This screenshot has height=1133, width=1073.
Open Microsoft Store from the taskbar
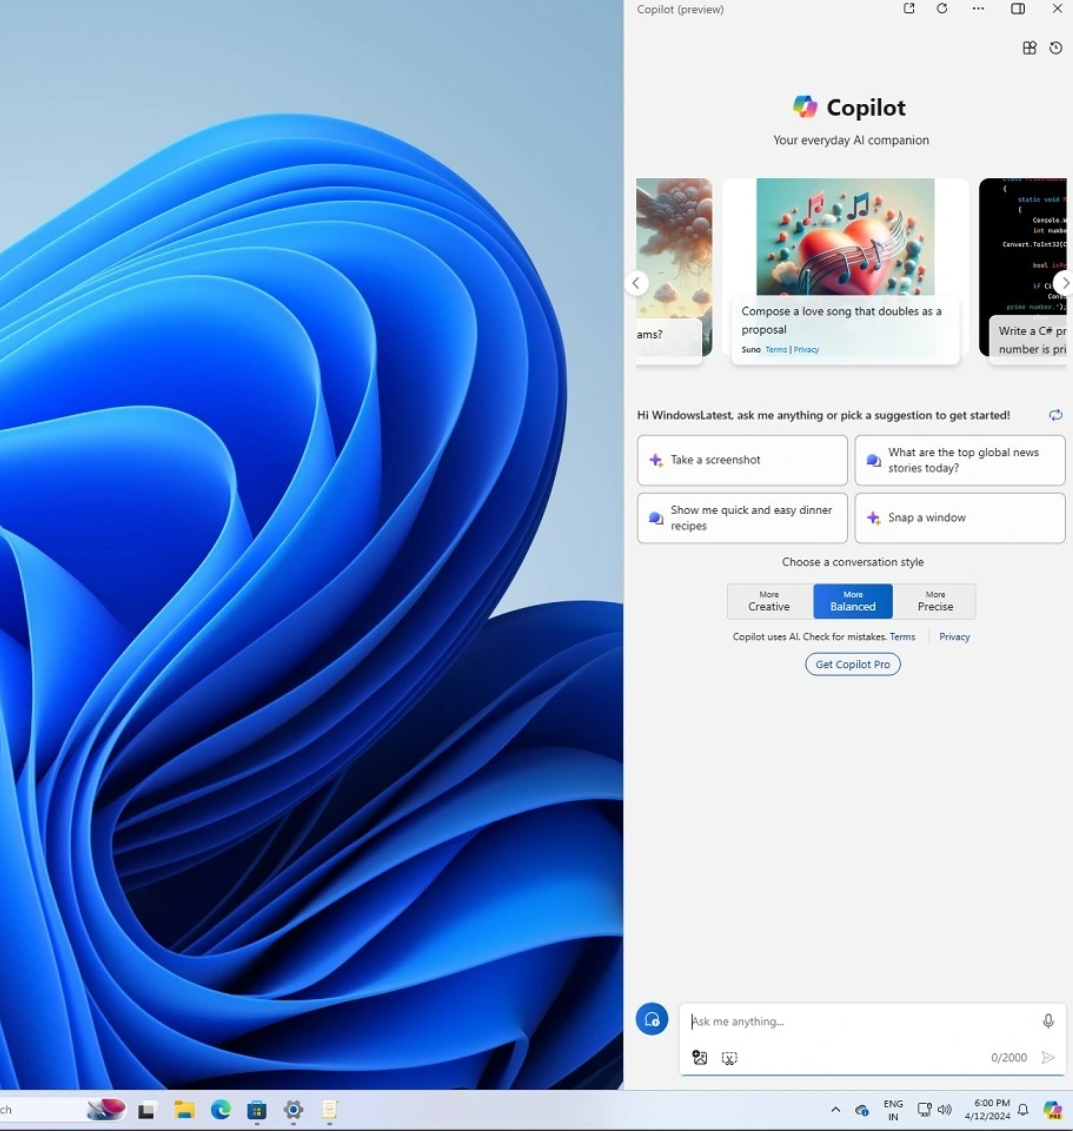tap(257, 1111)
